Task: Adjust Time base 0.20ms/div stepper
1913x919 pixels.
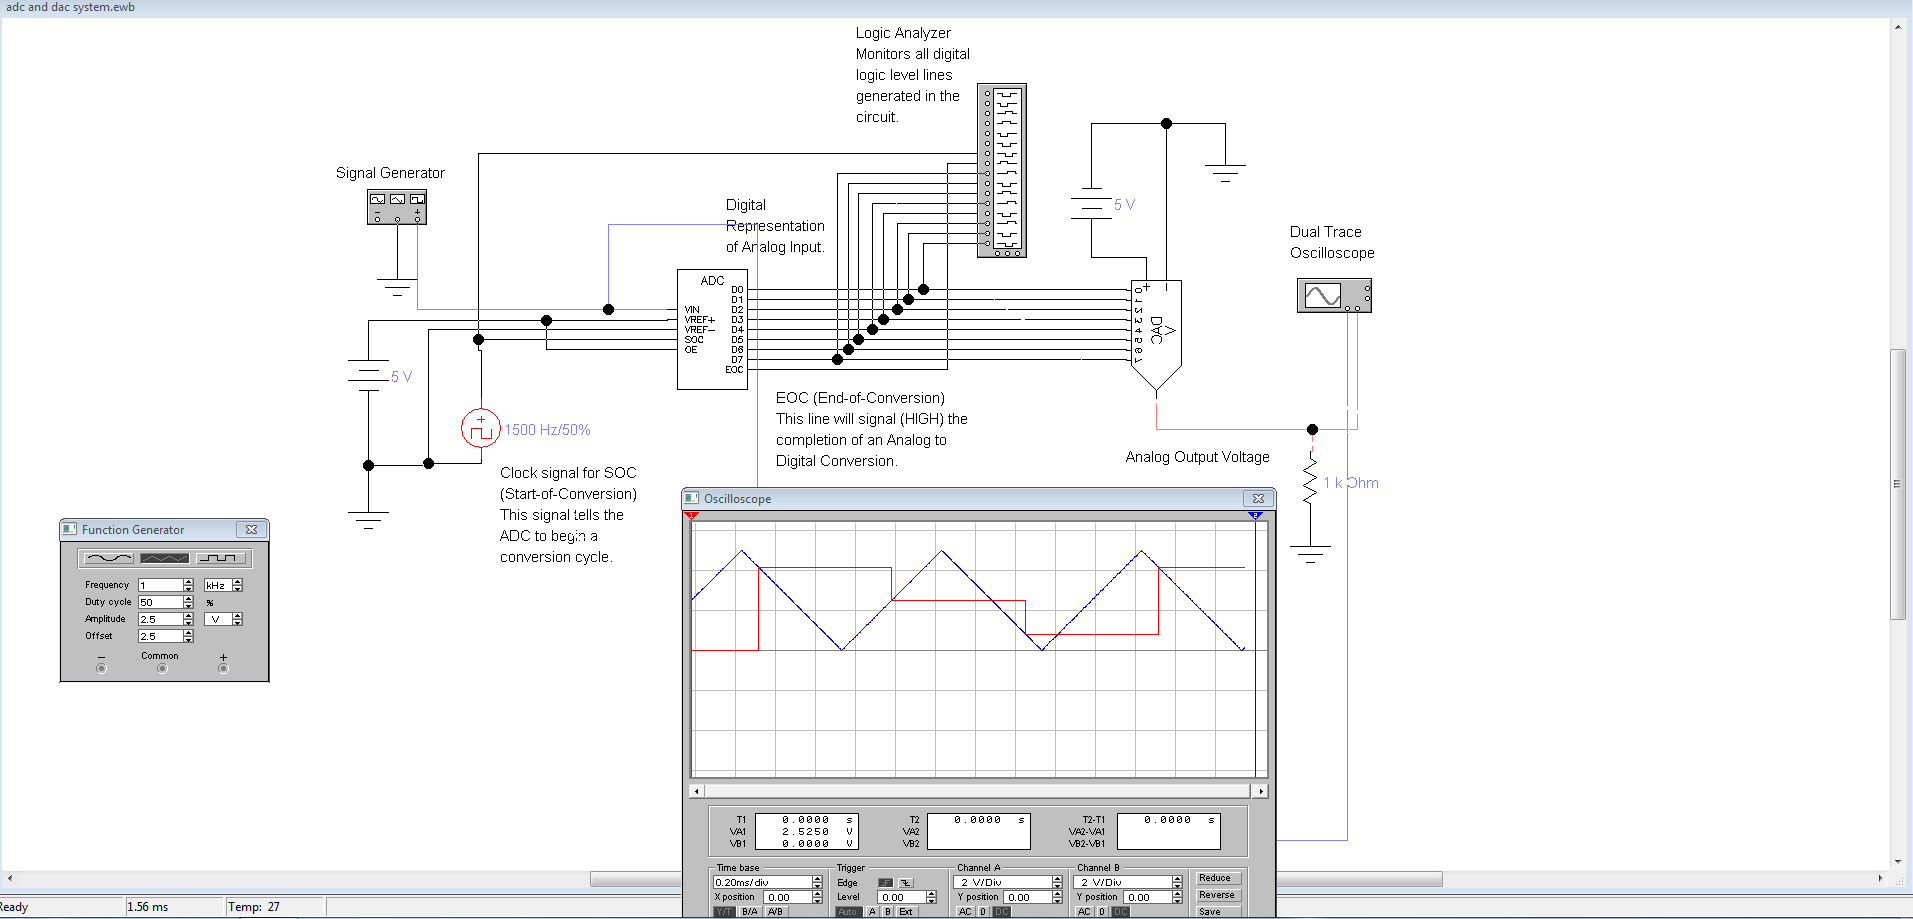Action: click(817, 882)
